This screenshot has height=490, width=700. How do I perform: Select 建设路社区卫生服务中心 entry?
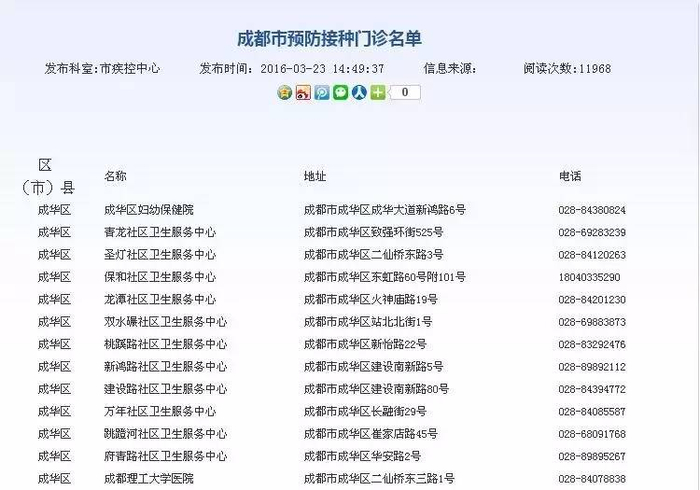point(166,389)
